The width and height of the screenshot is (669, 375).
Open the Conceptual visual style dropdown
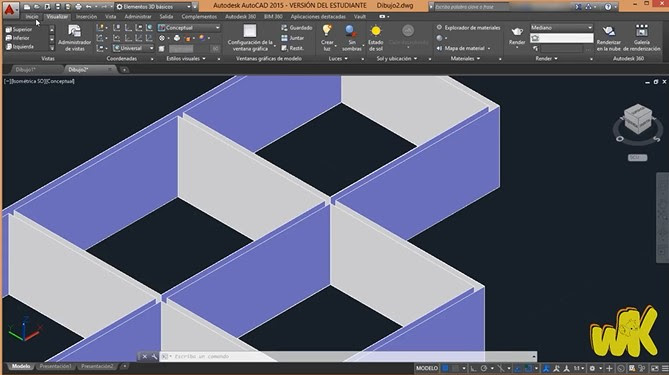pos(189,27)
